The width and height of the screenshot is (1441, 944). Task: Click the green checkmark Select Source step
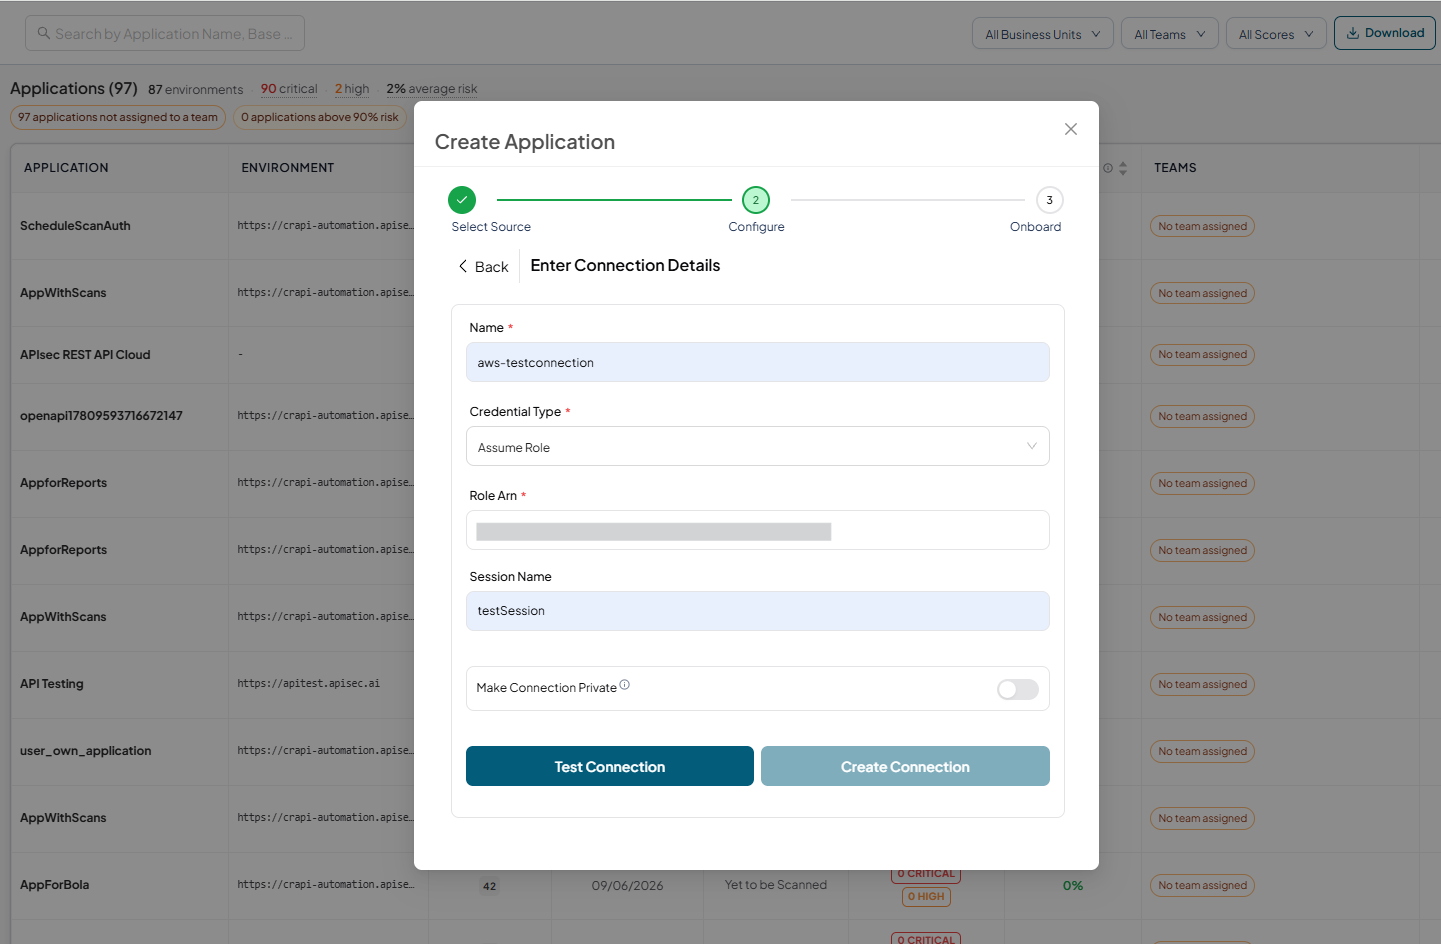pyautogui.click(x=462, y=200)
